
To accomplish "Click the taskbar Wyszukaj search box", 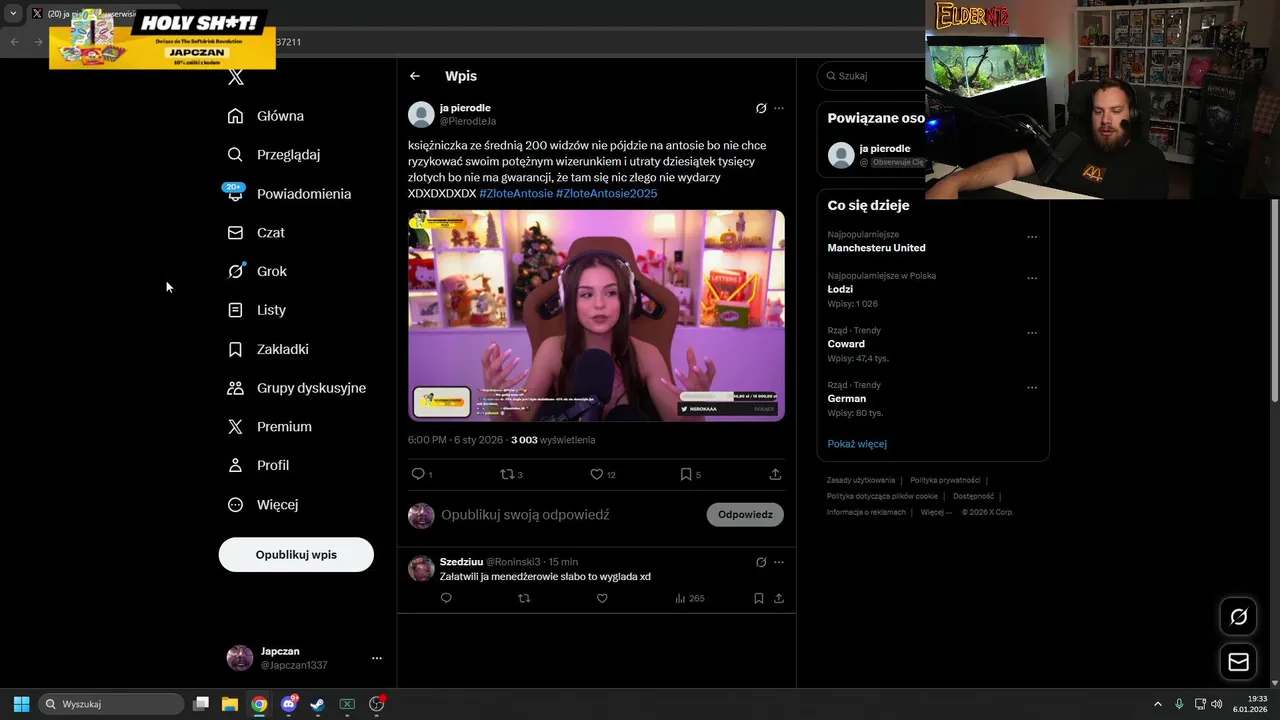I will pyautogui.click(x=111, y=704).
